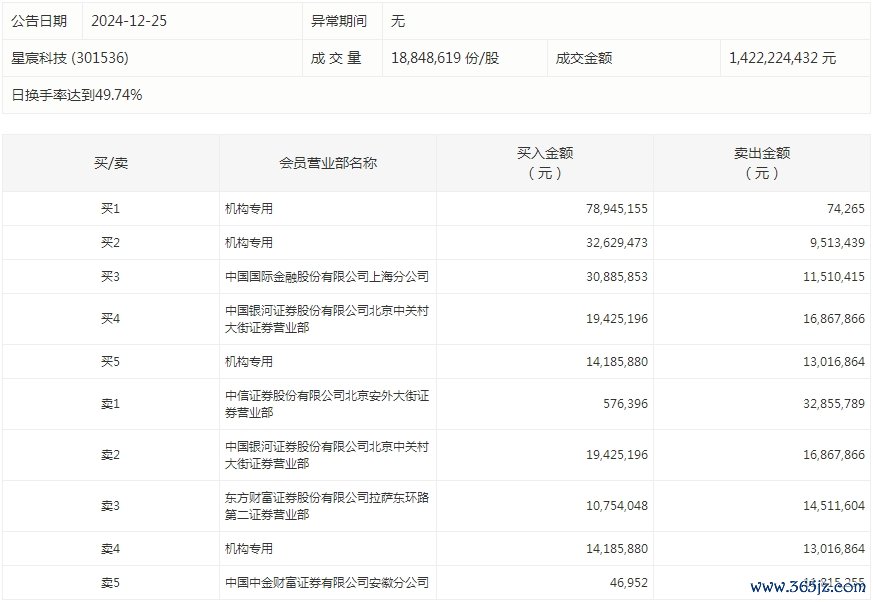Click 机构专用 in the 买2 row
The width and height of the screenshot is (873, 602).
(249, 243)
